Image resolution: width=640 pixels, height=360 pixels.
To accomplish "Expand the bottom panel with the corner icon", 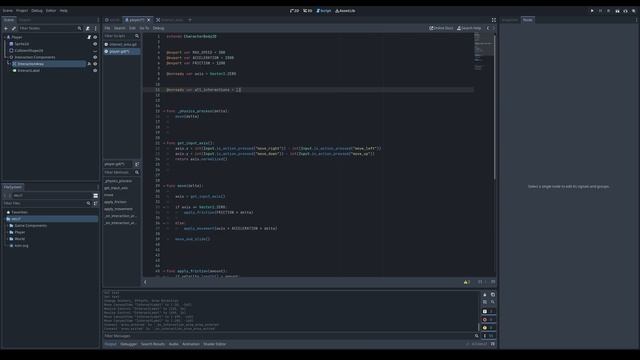I will 493,344.
